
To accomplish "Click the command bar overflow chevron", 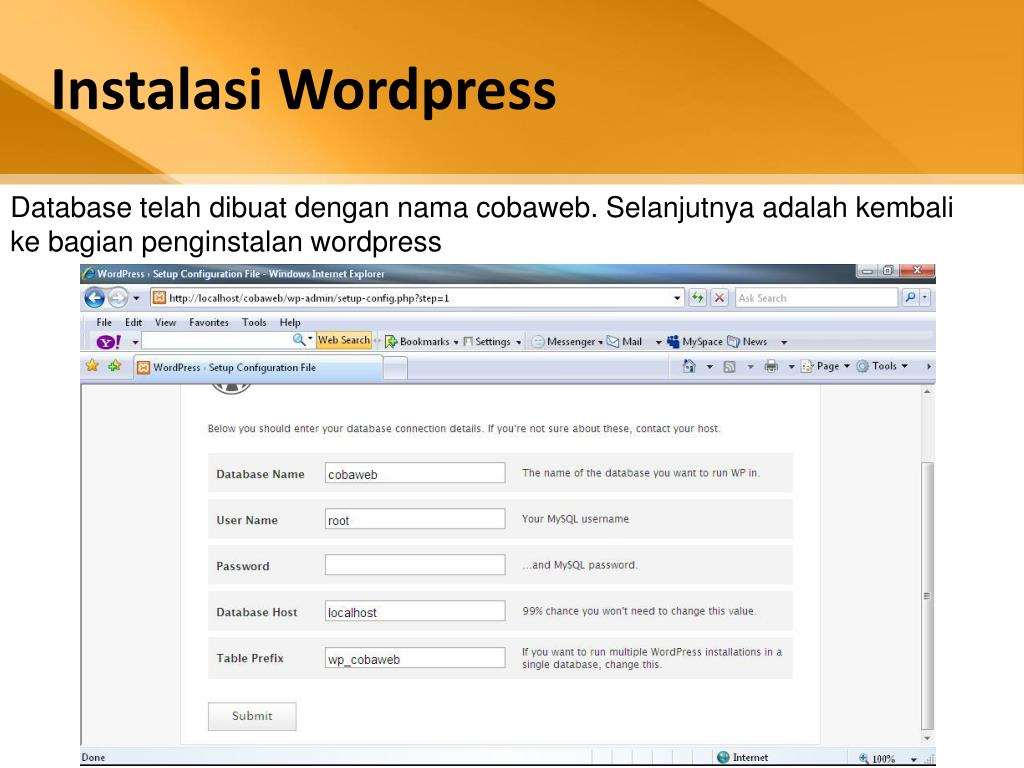I will 929,367.
